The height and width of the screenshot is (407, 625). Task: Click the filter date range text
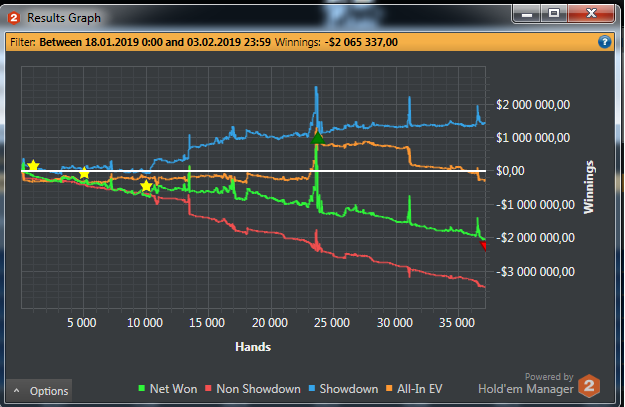pyautogui.click(x=155, y=42)
